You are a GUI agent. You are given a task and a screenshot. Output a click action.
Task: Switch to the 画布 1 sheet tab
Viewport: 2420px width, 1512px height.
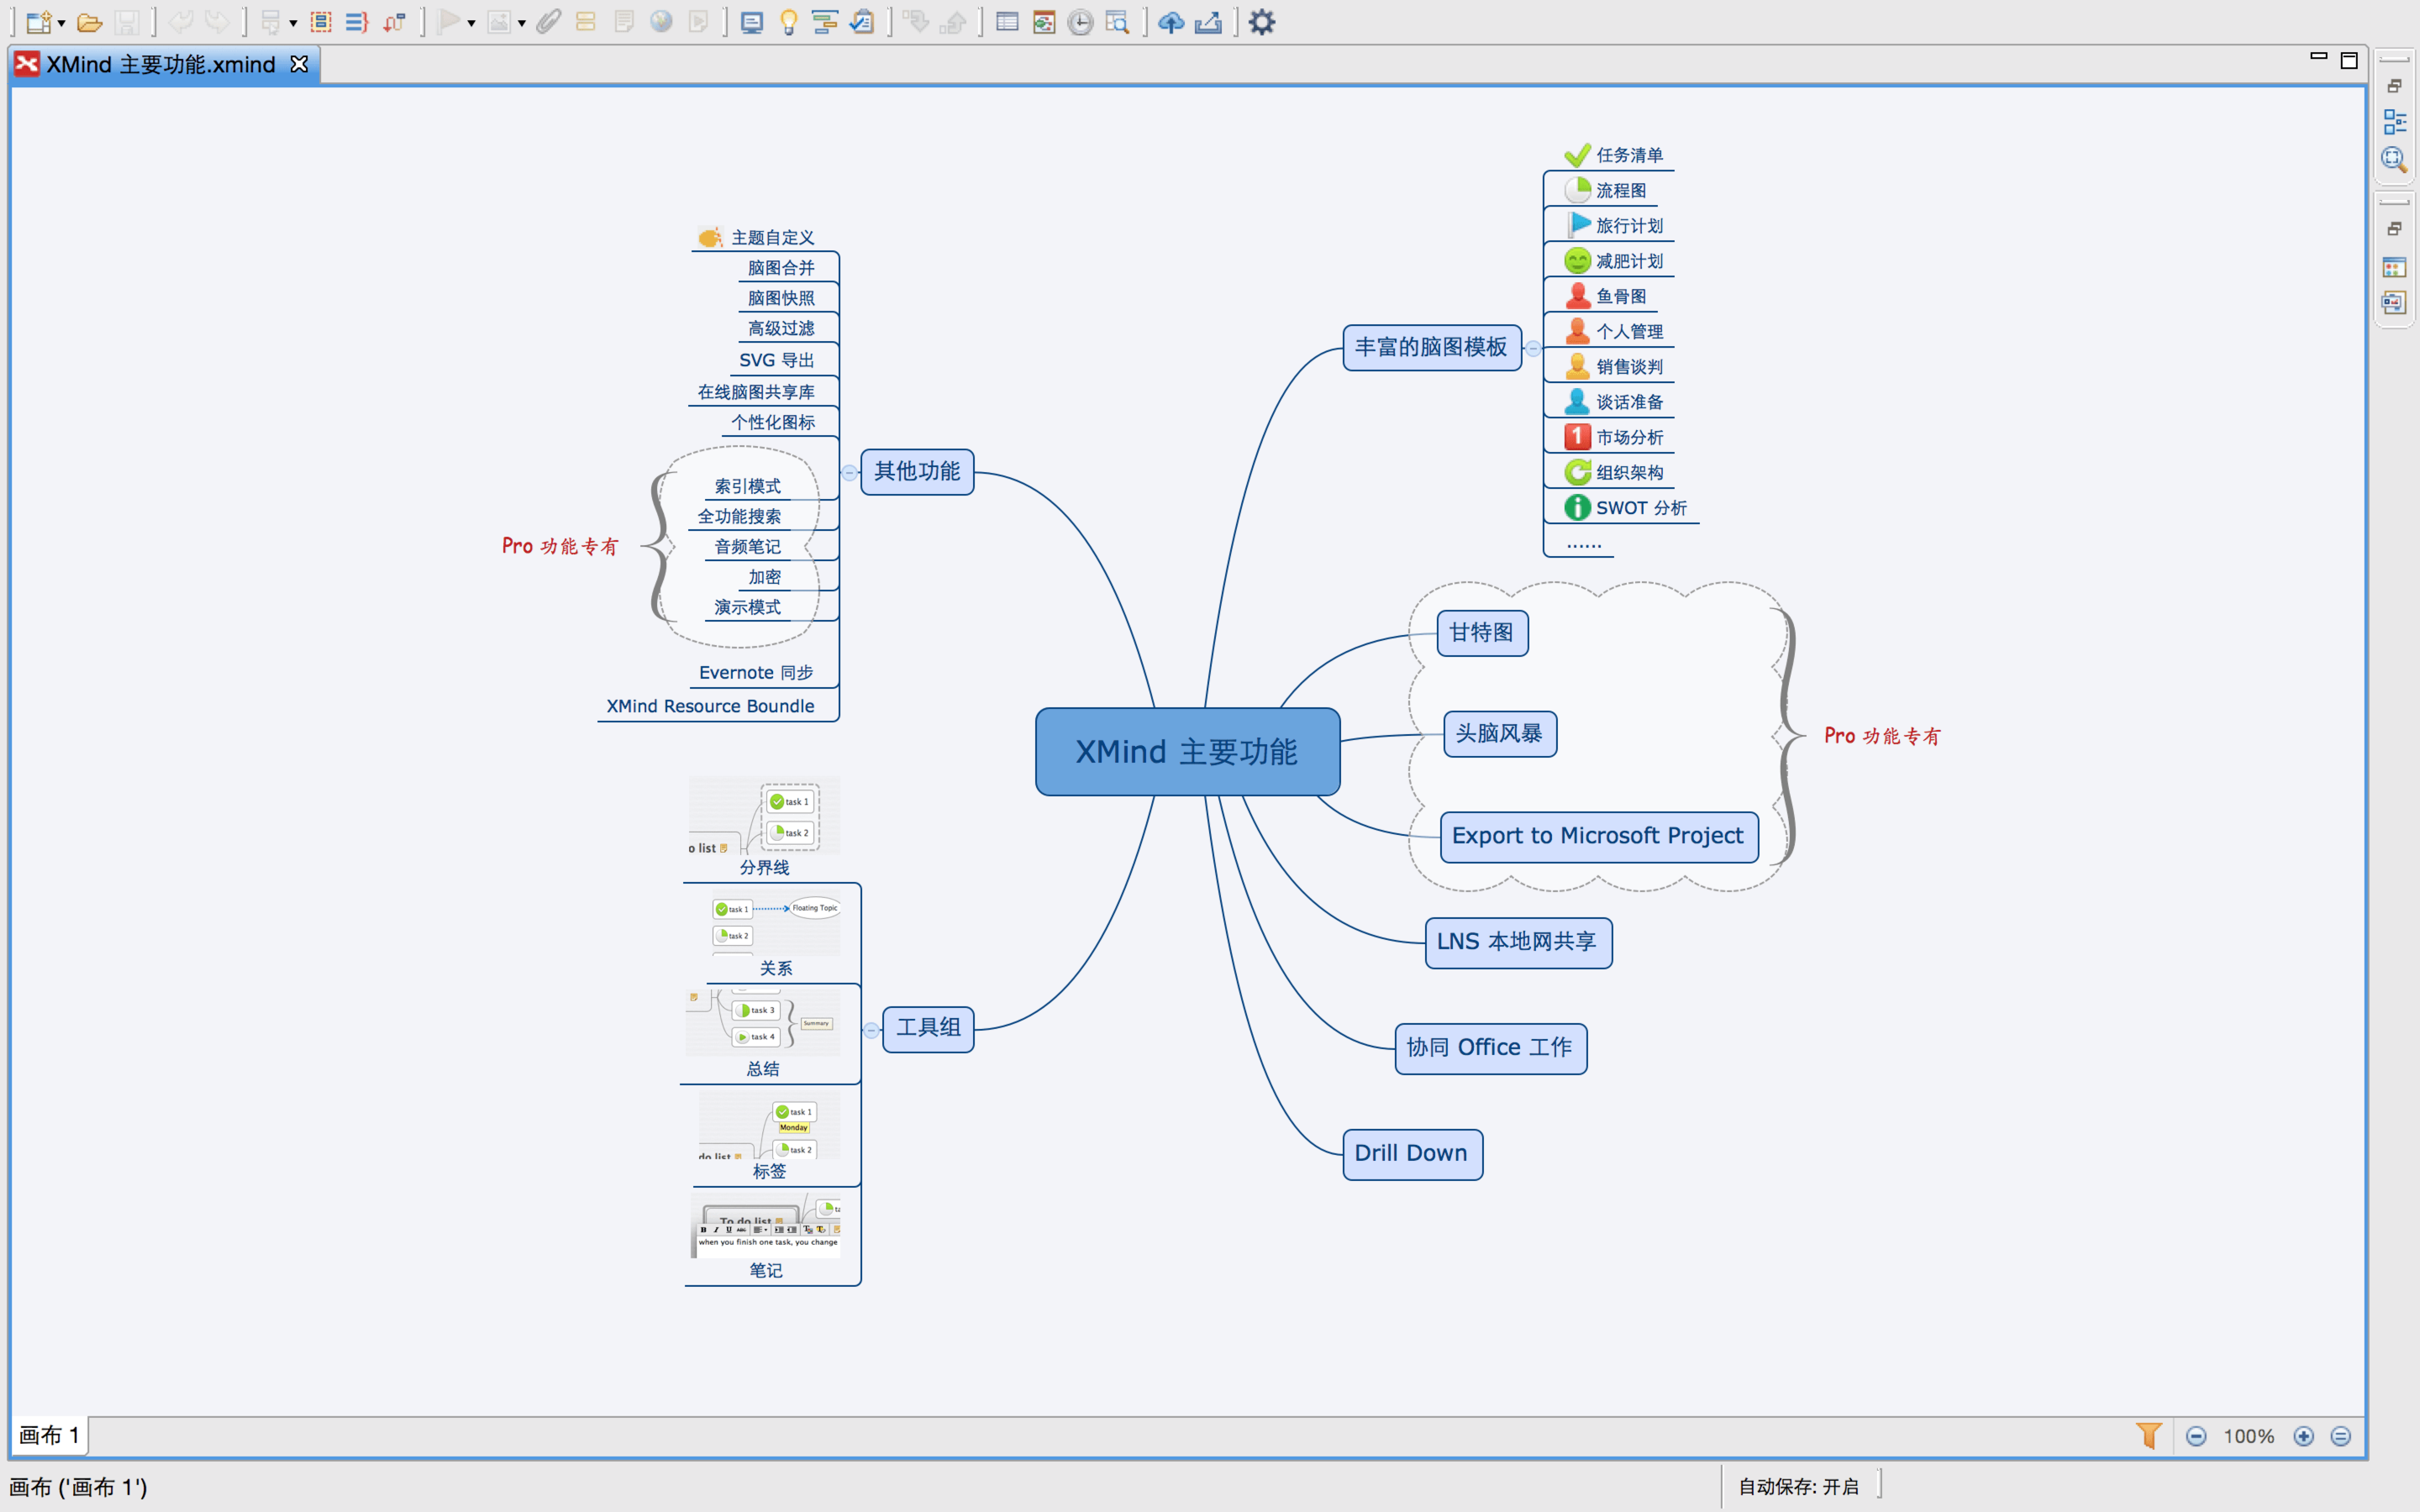tap(48, 1436)
